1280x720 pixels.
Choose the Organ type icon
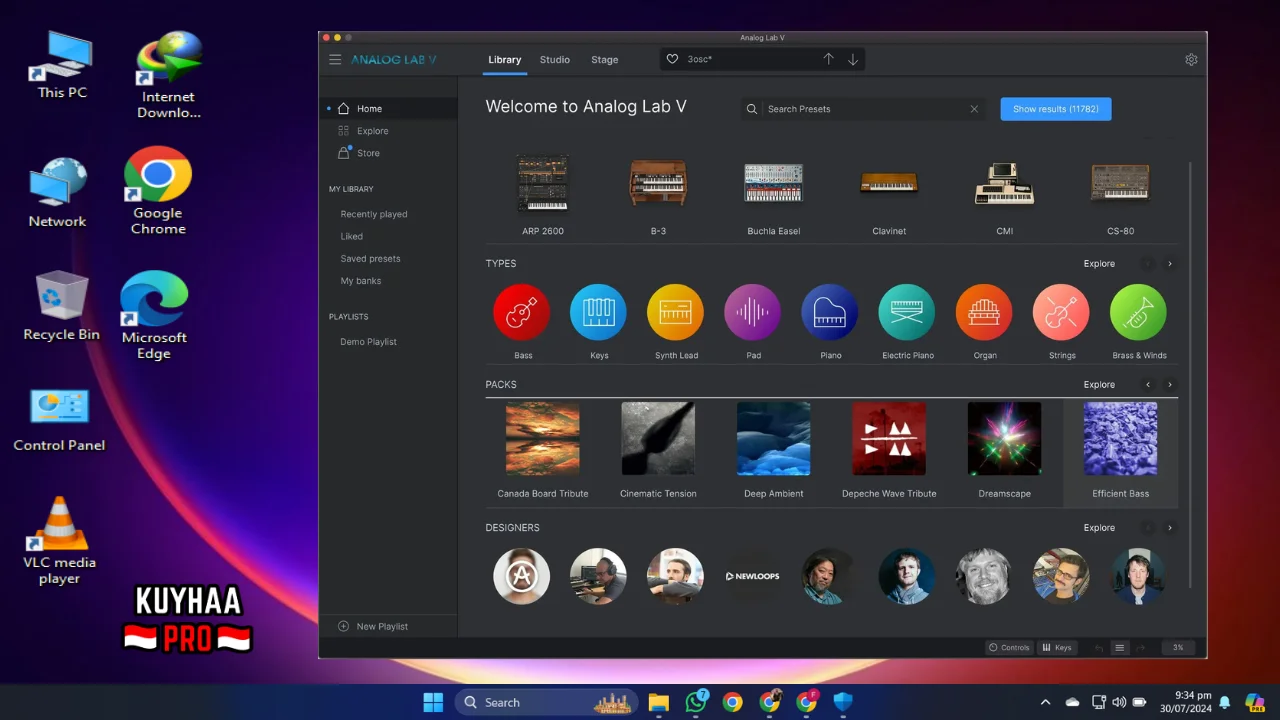click(x=984, y=312)
